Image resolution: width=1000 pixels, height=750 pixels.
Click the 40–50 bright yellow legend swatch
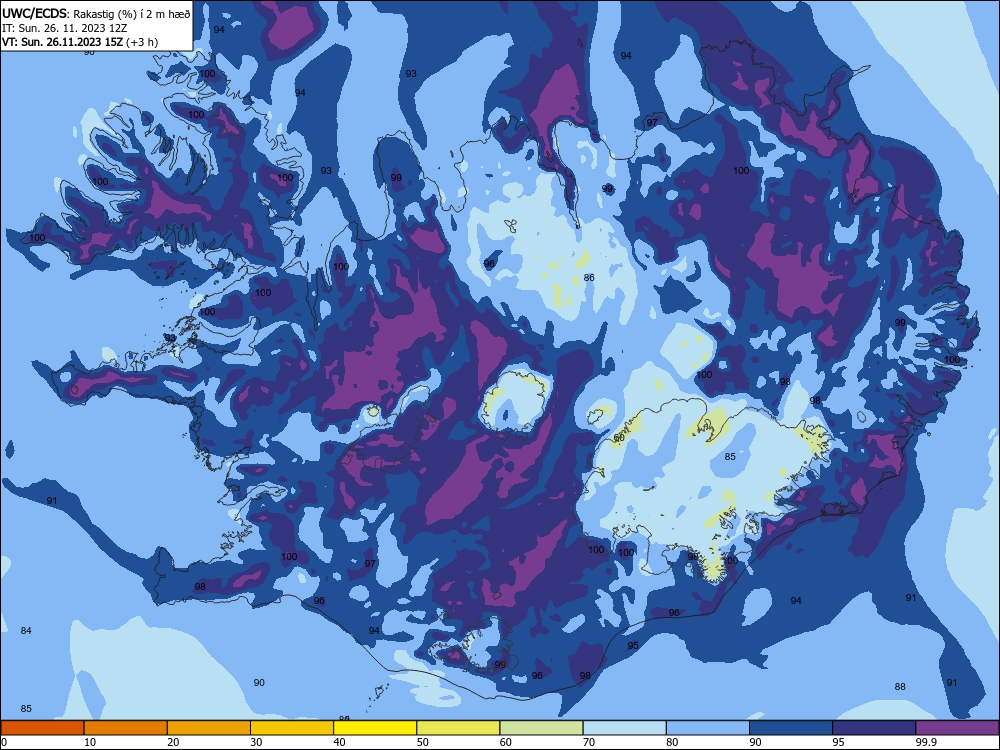375,728
